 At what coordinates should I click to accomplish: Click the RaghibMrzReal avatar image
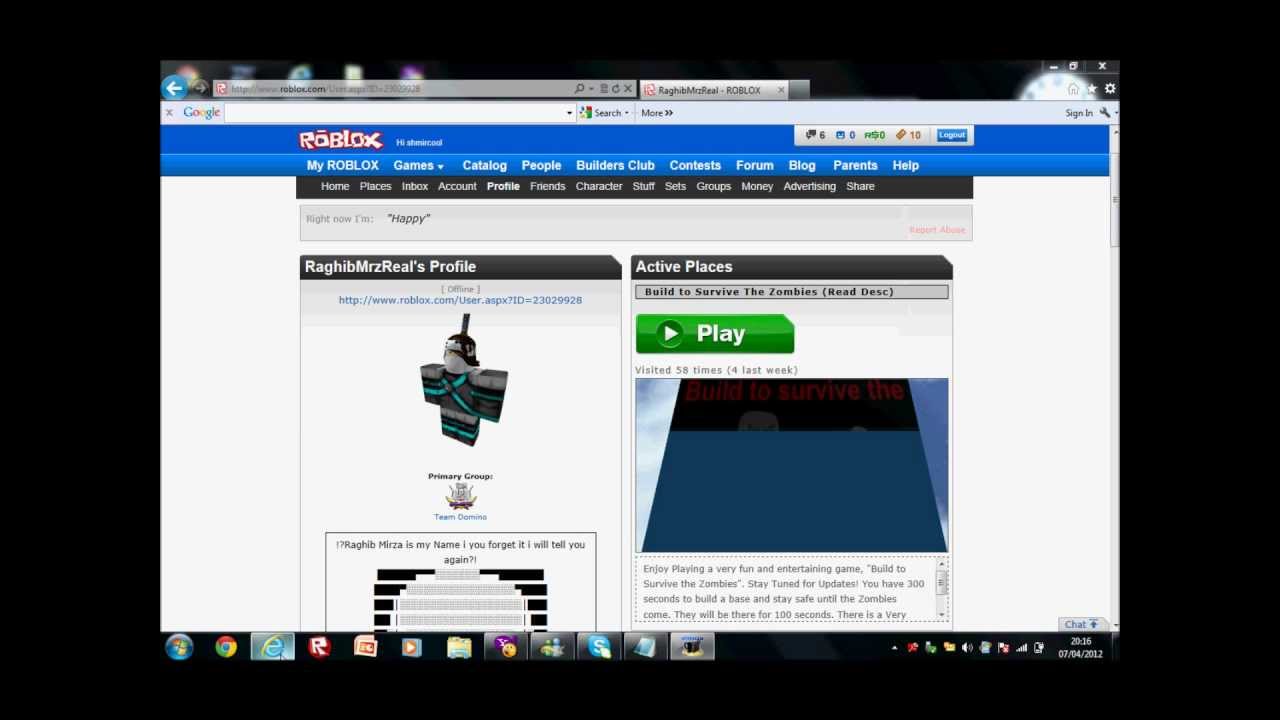click(463, 382)
